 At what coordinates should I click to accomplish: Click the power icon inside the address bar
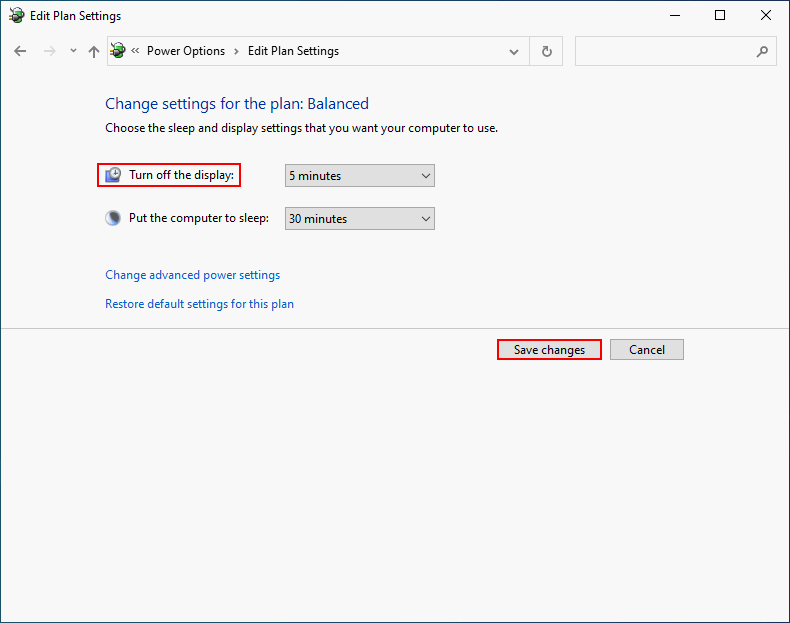(x=119, y=51)
